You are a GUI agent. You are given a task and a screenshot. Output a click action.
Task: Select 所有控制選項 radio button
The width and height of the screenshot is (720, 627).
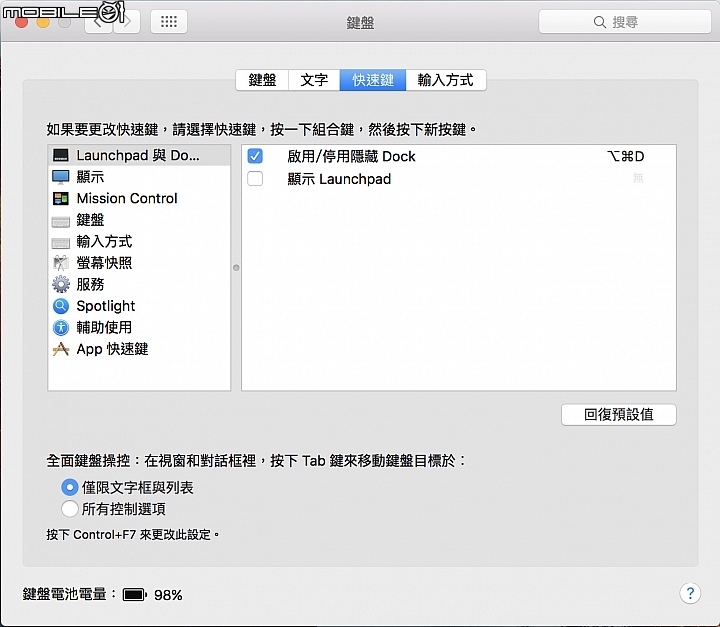click(69, 509)
